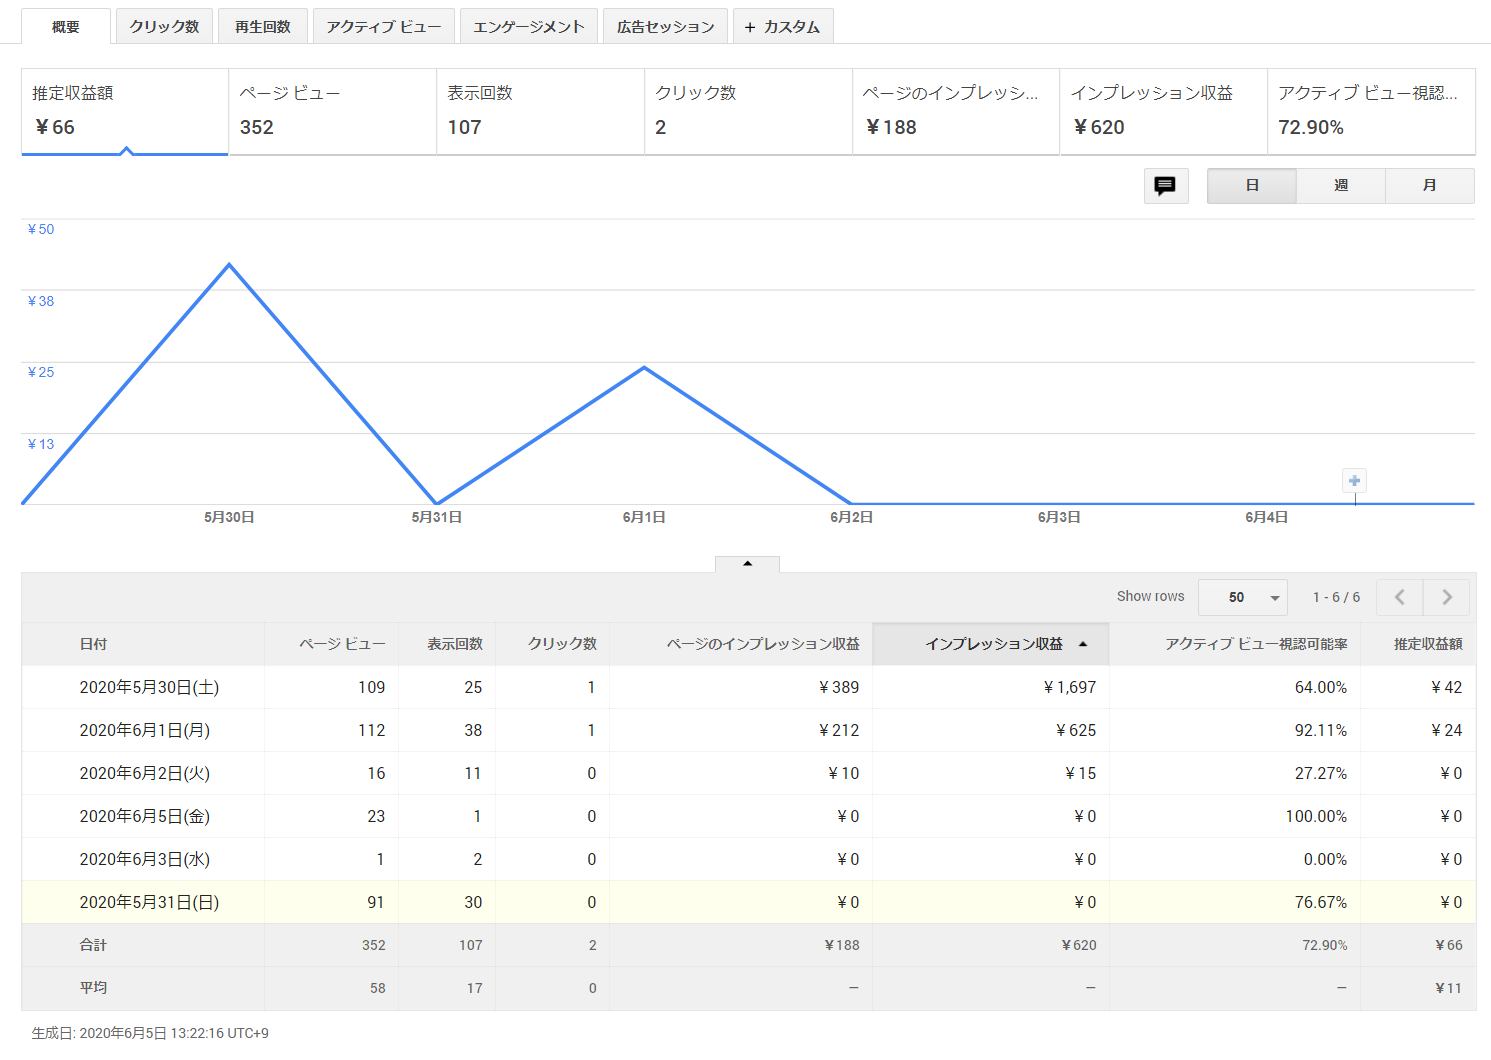Open the アクティブ ビュー tab

[x=383, y=27]
